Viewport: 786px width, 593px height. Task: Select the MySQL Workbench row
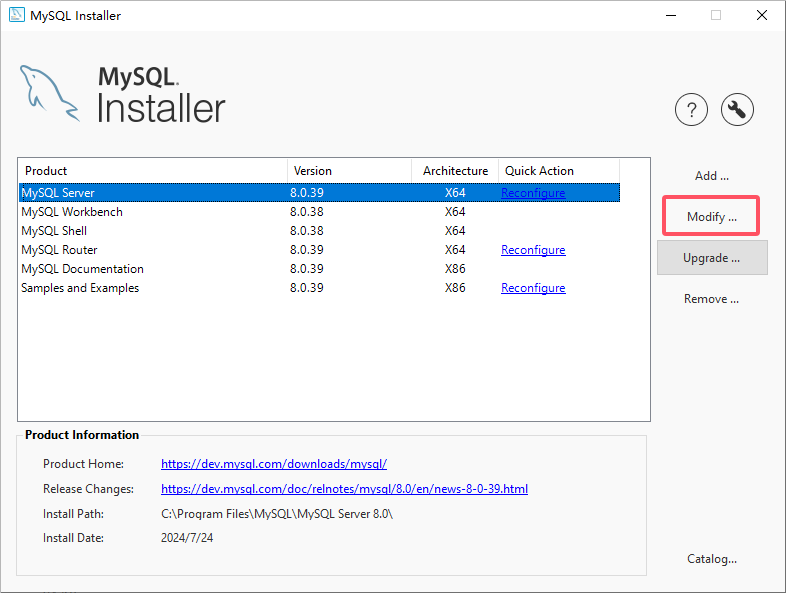(319, 212)
